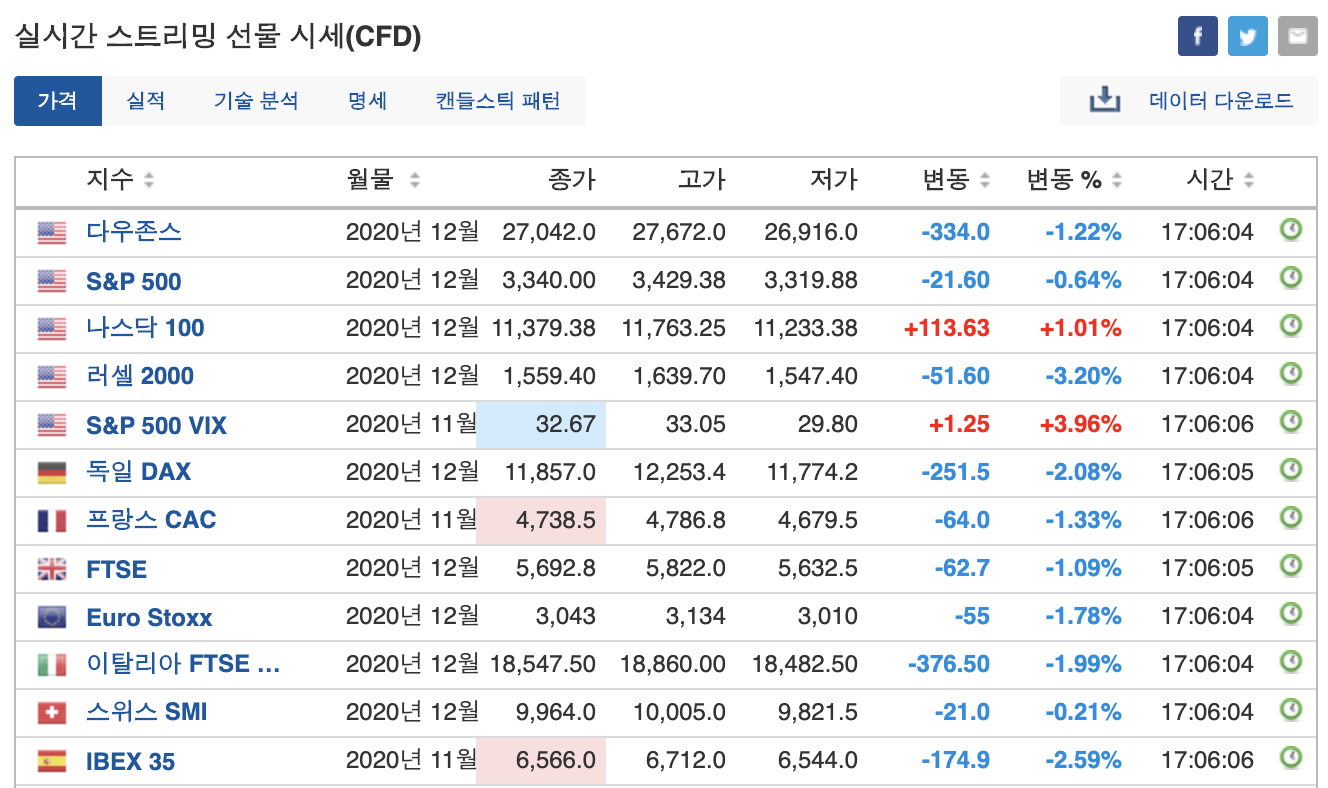1328x788 pixels.
Task: Share via Twitter icon
Action: tap(1247, 37)
